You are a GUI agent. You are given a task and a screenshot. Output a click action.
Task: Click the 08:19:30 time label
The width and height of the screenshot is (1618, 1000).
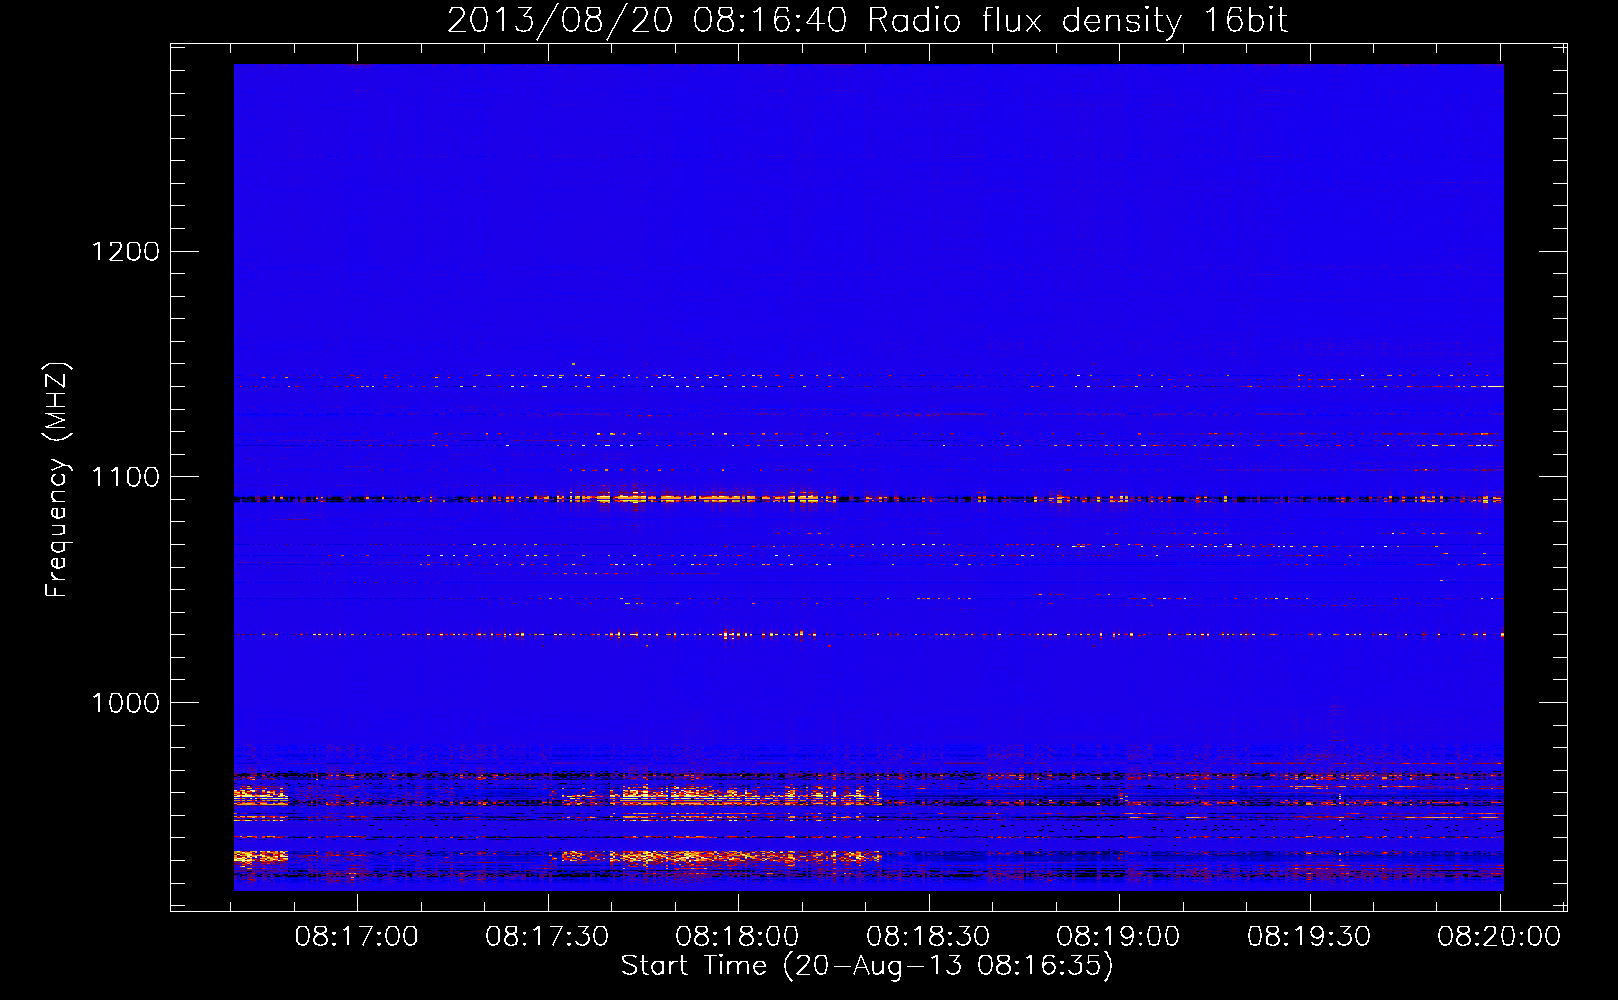click(x=1309, y=937)
